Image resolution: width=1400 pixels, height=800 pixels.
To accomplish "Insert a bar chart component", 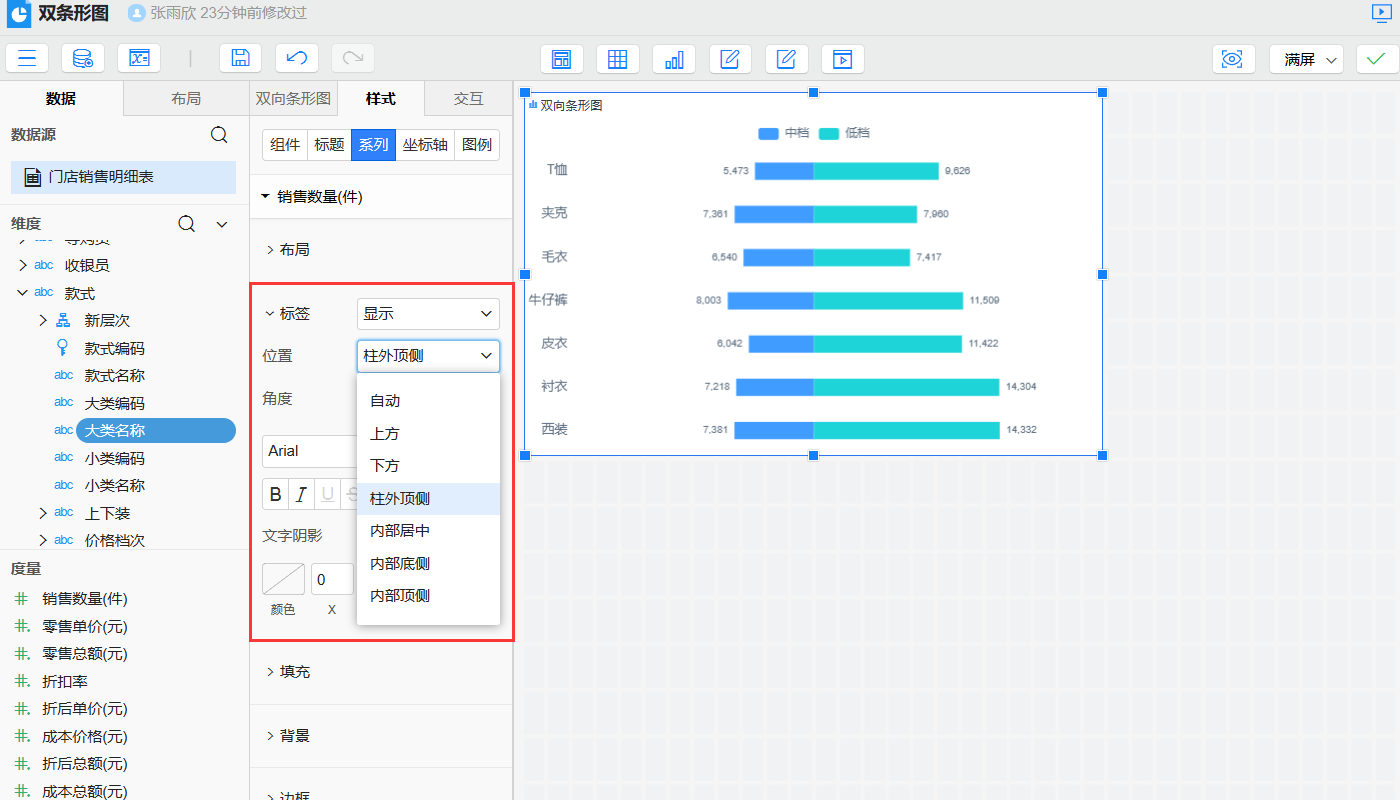I will pyautogui.click(x=674, y=59).
